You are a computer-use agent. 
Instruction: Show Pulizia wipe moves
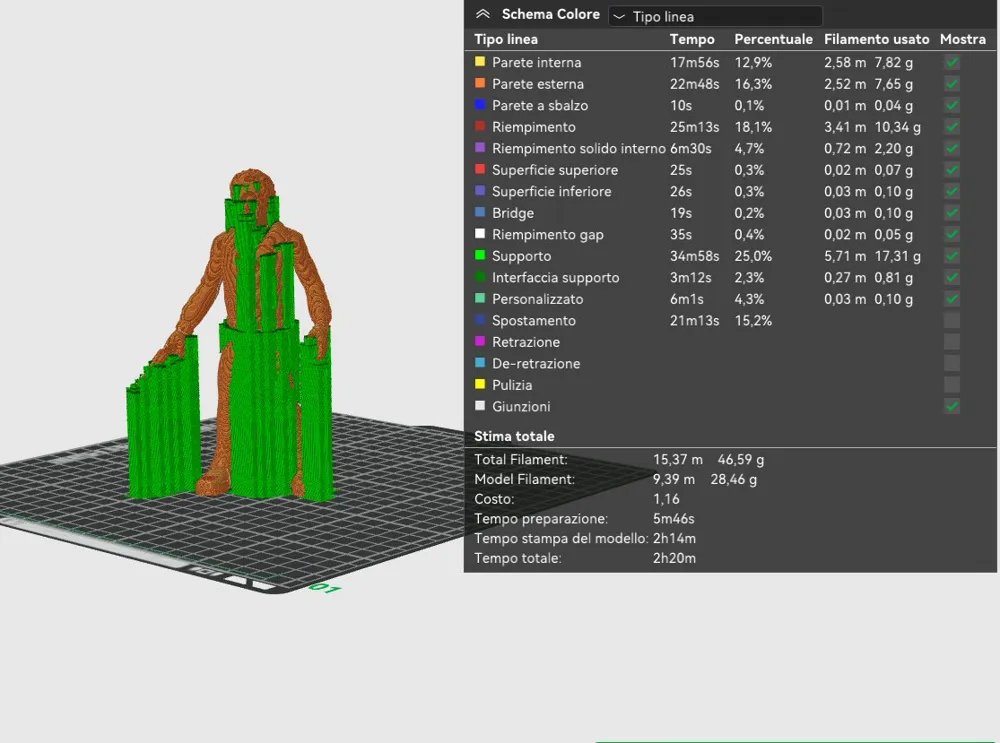pos(952,385)
